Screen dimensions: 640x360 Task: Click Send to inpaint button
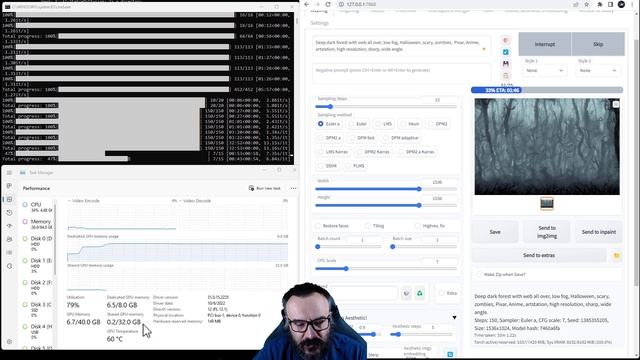pos(599,232)
